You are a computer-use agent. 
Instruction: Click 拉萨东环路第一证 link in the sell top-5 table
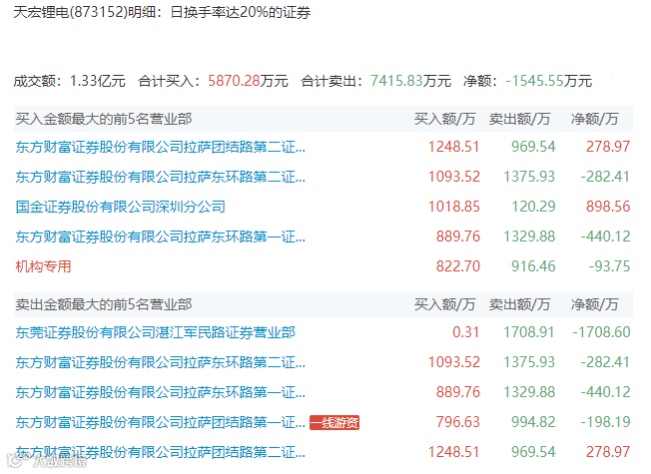coord(161,392)
